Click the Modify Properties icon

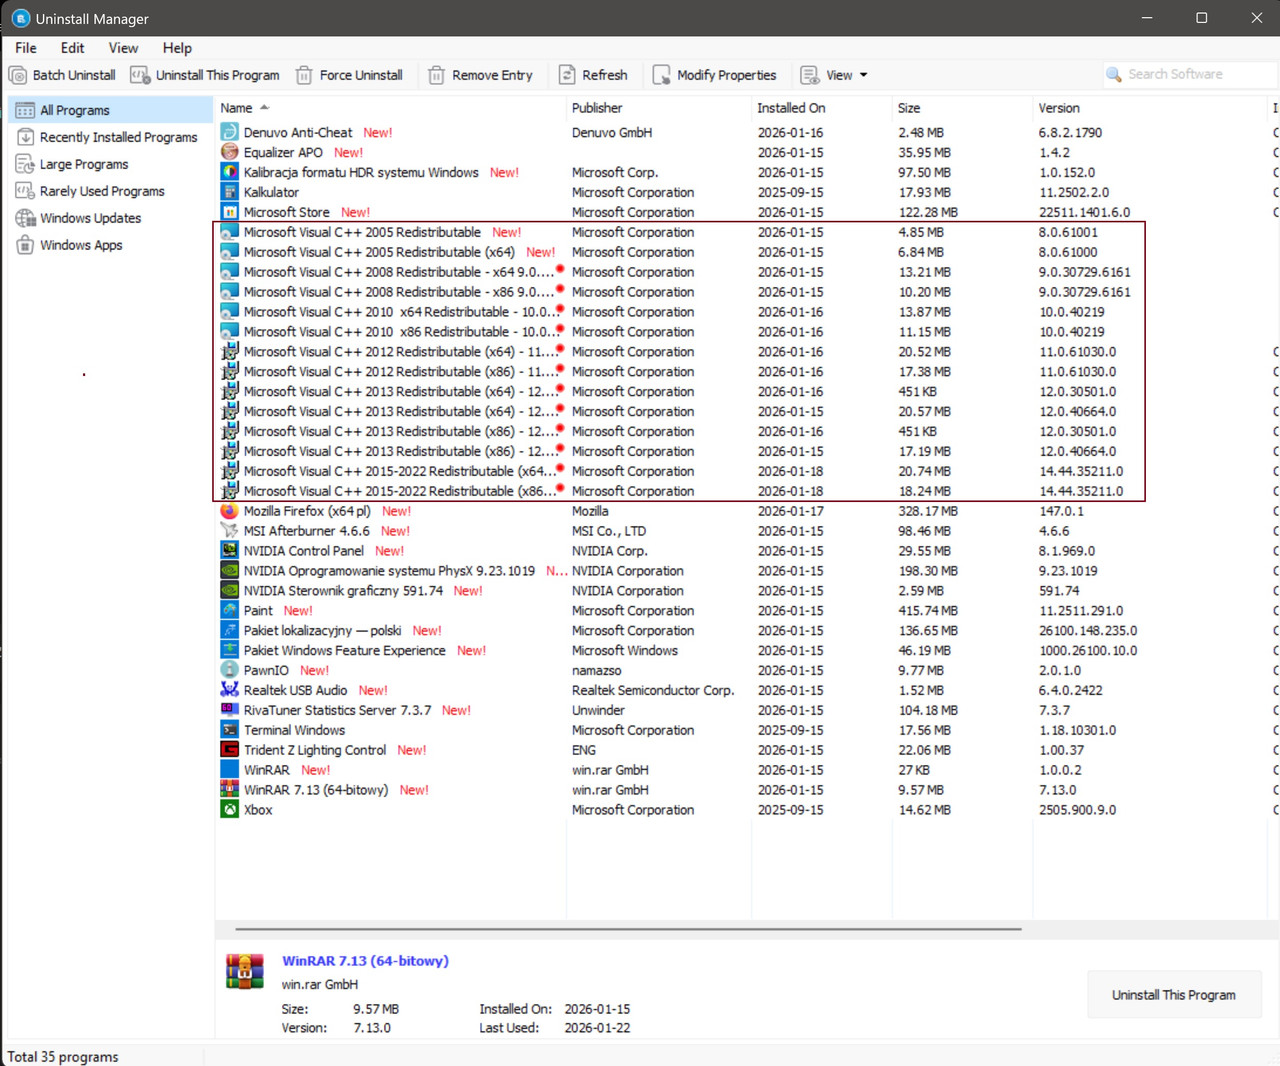661,75
